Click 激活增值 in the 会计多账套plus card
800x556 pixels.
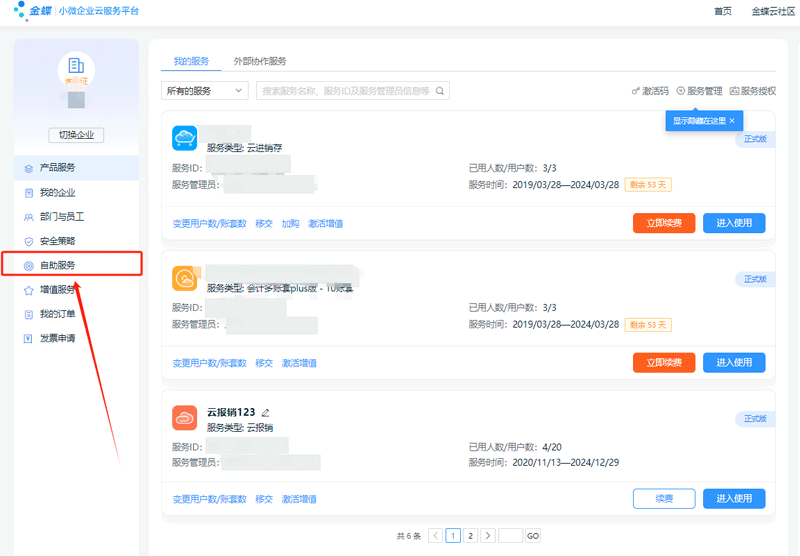[299, 363]
